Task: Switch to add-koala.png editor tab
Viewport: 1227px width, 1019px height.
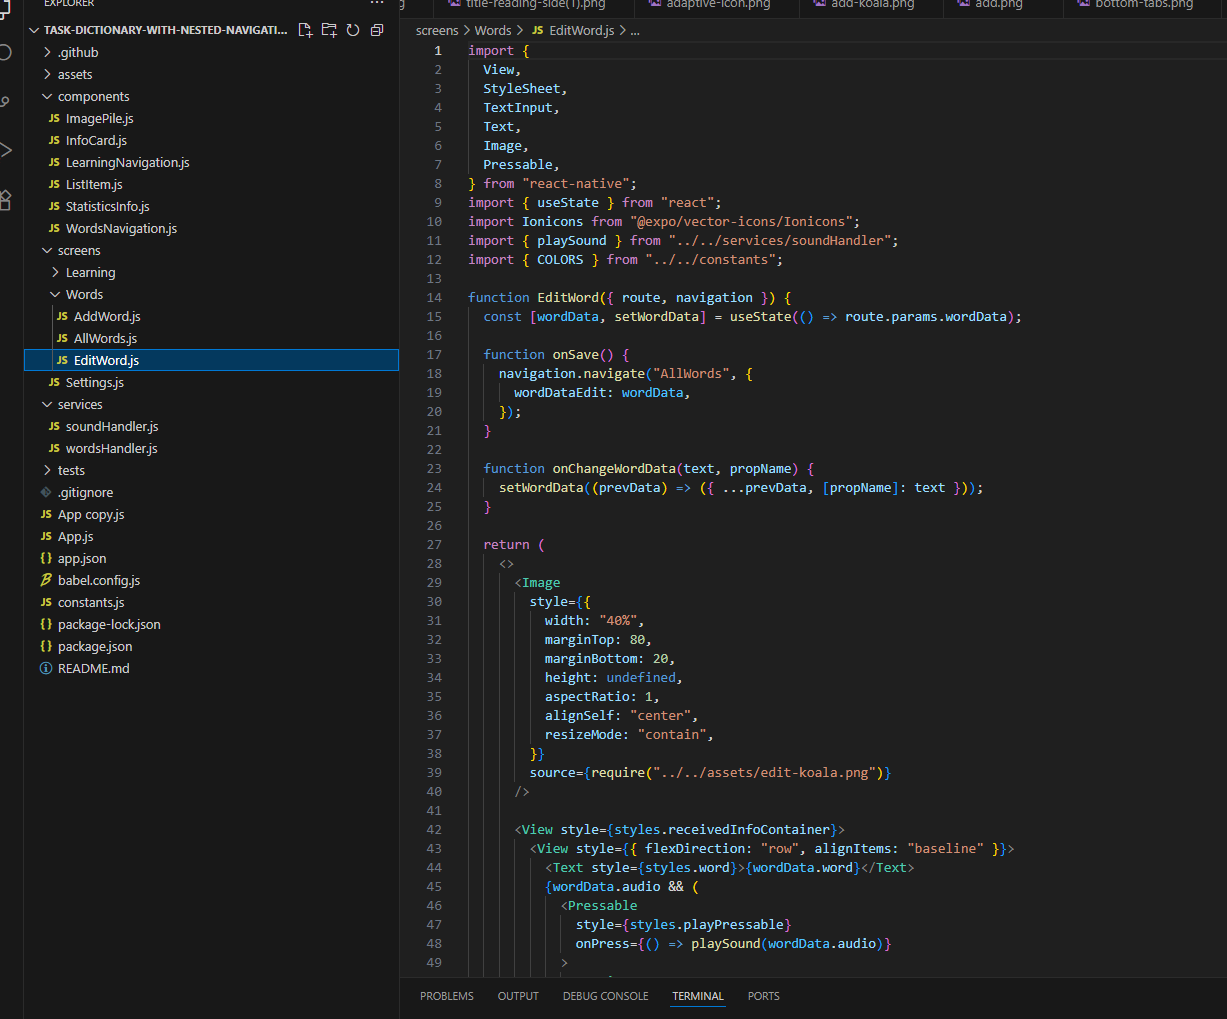Action: click(870, 5)
